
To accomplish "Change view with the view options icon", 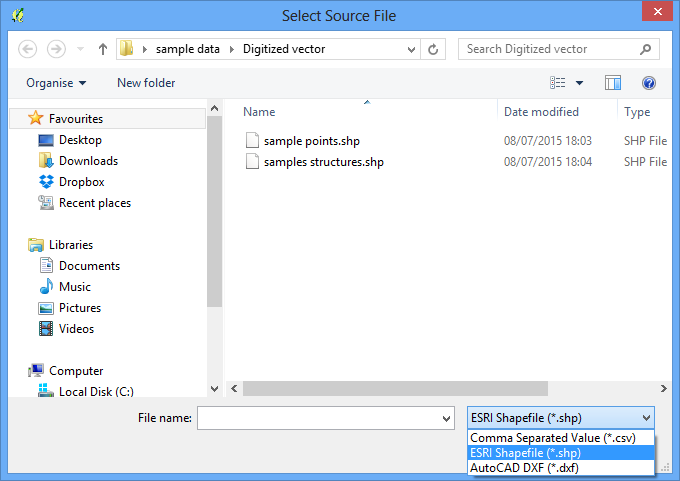I will click(x=558, y=82).
